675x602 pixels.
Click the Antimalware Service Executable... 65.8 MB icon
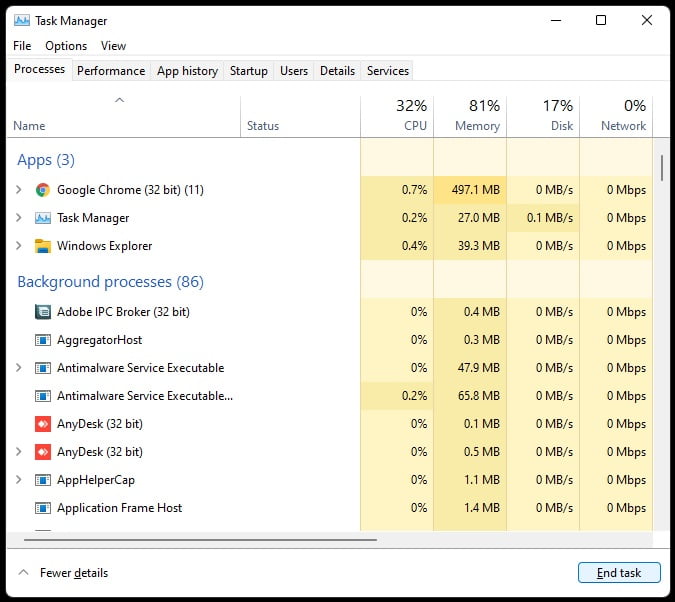[x=43, y=396]
